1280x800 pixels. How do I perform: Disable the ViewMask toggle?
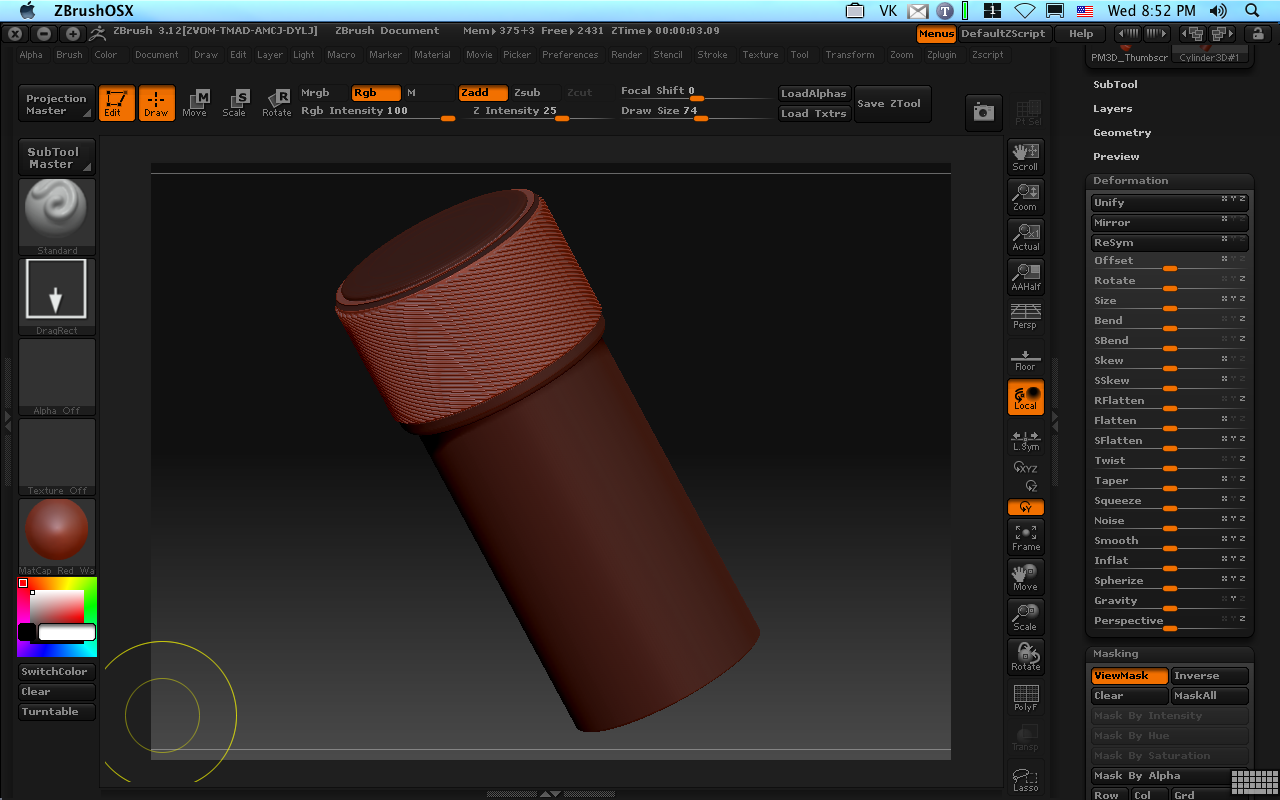[x=1128, y=676]
